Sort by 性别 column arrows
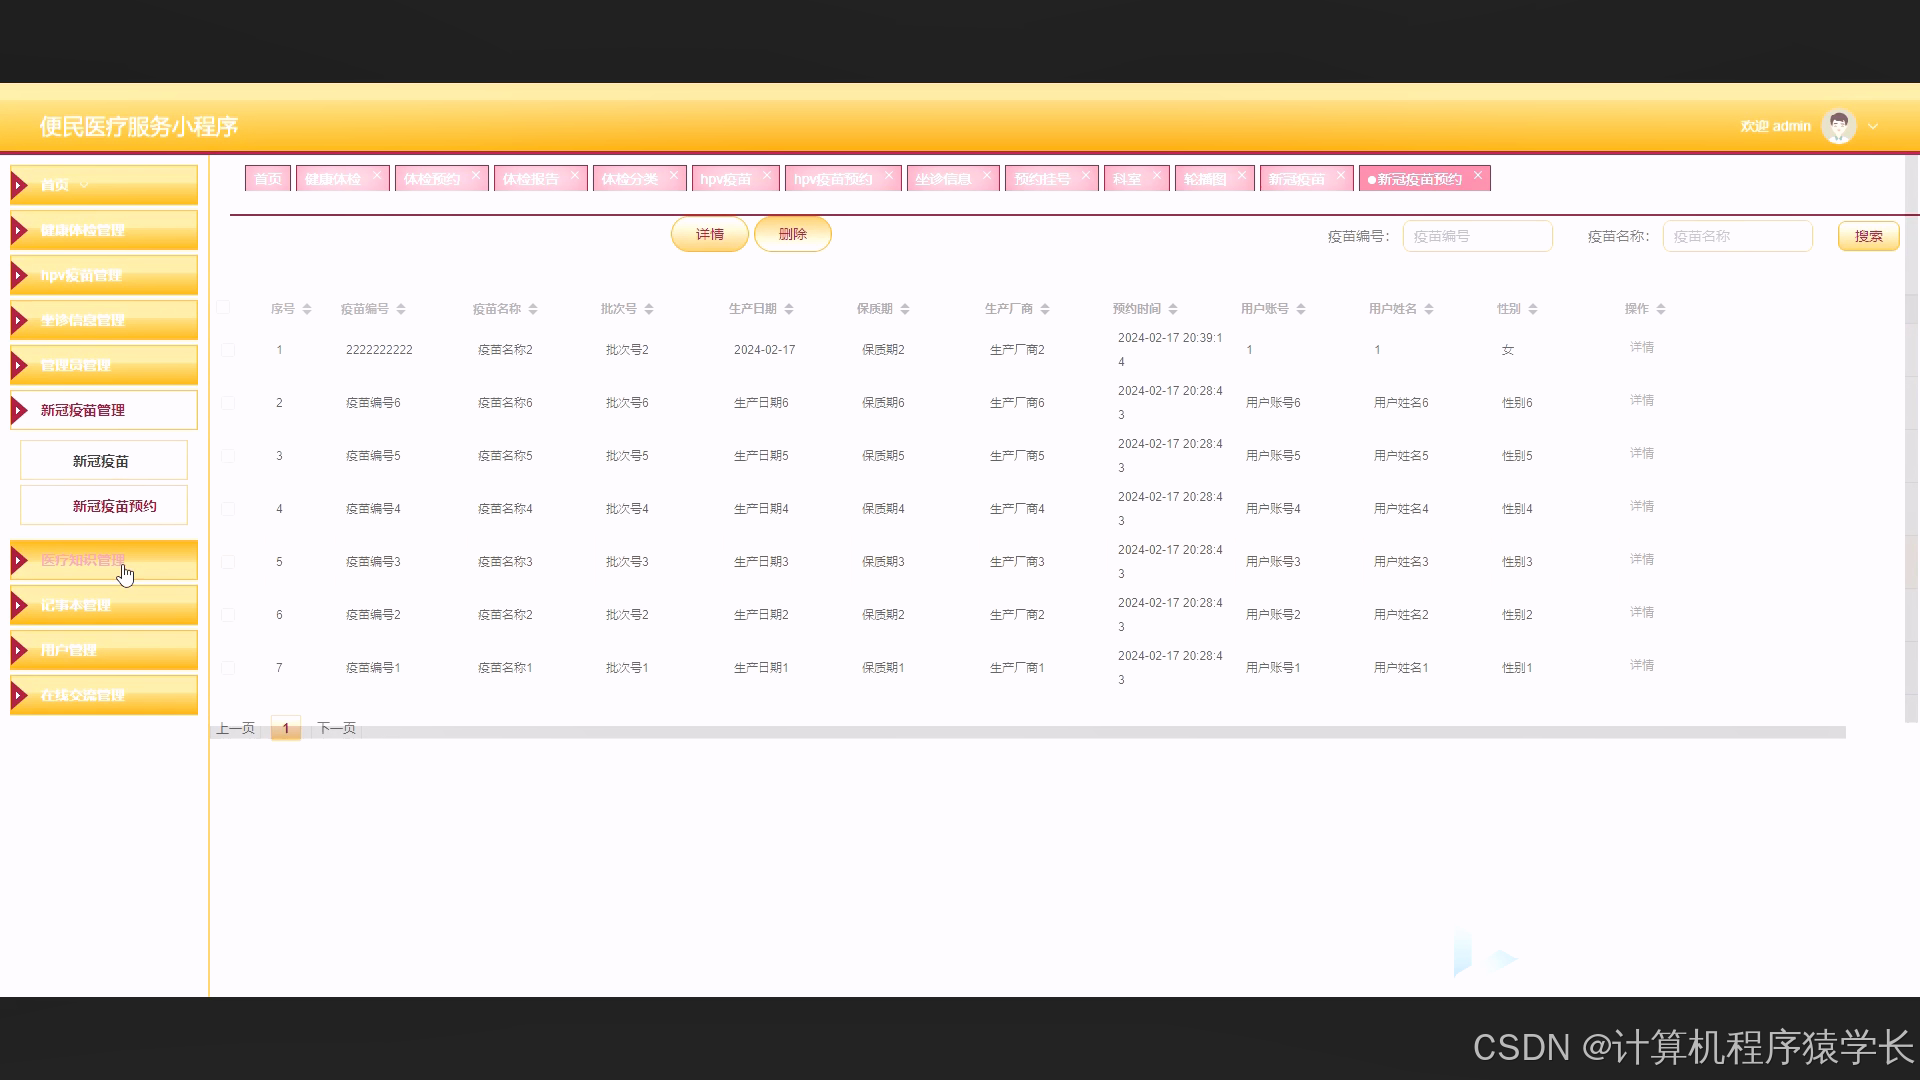Image resolution: width=1920 pixels, height=1080 pixels. [1532, 309]
